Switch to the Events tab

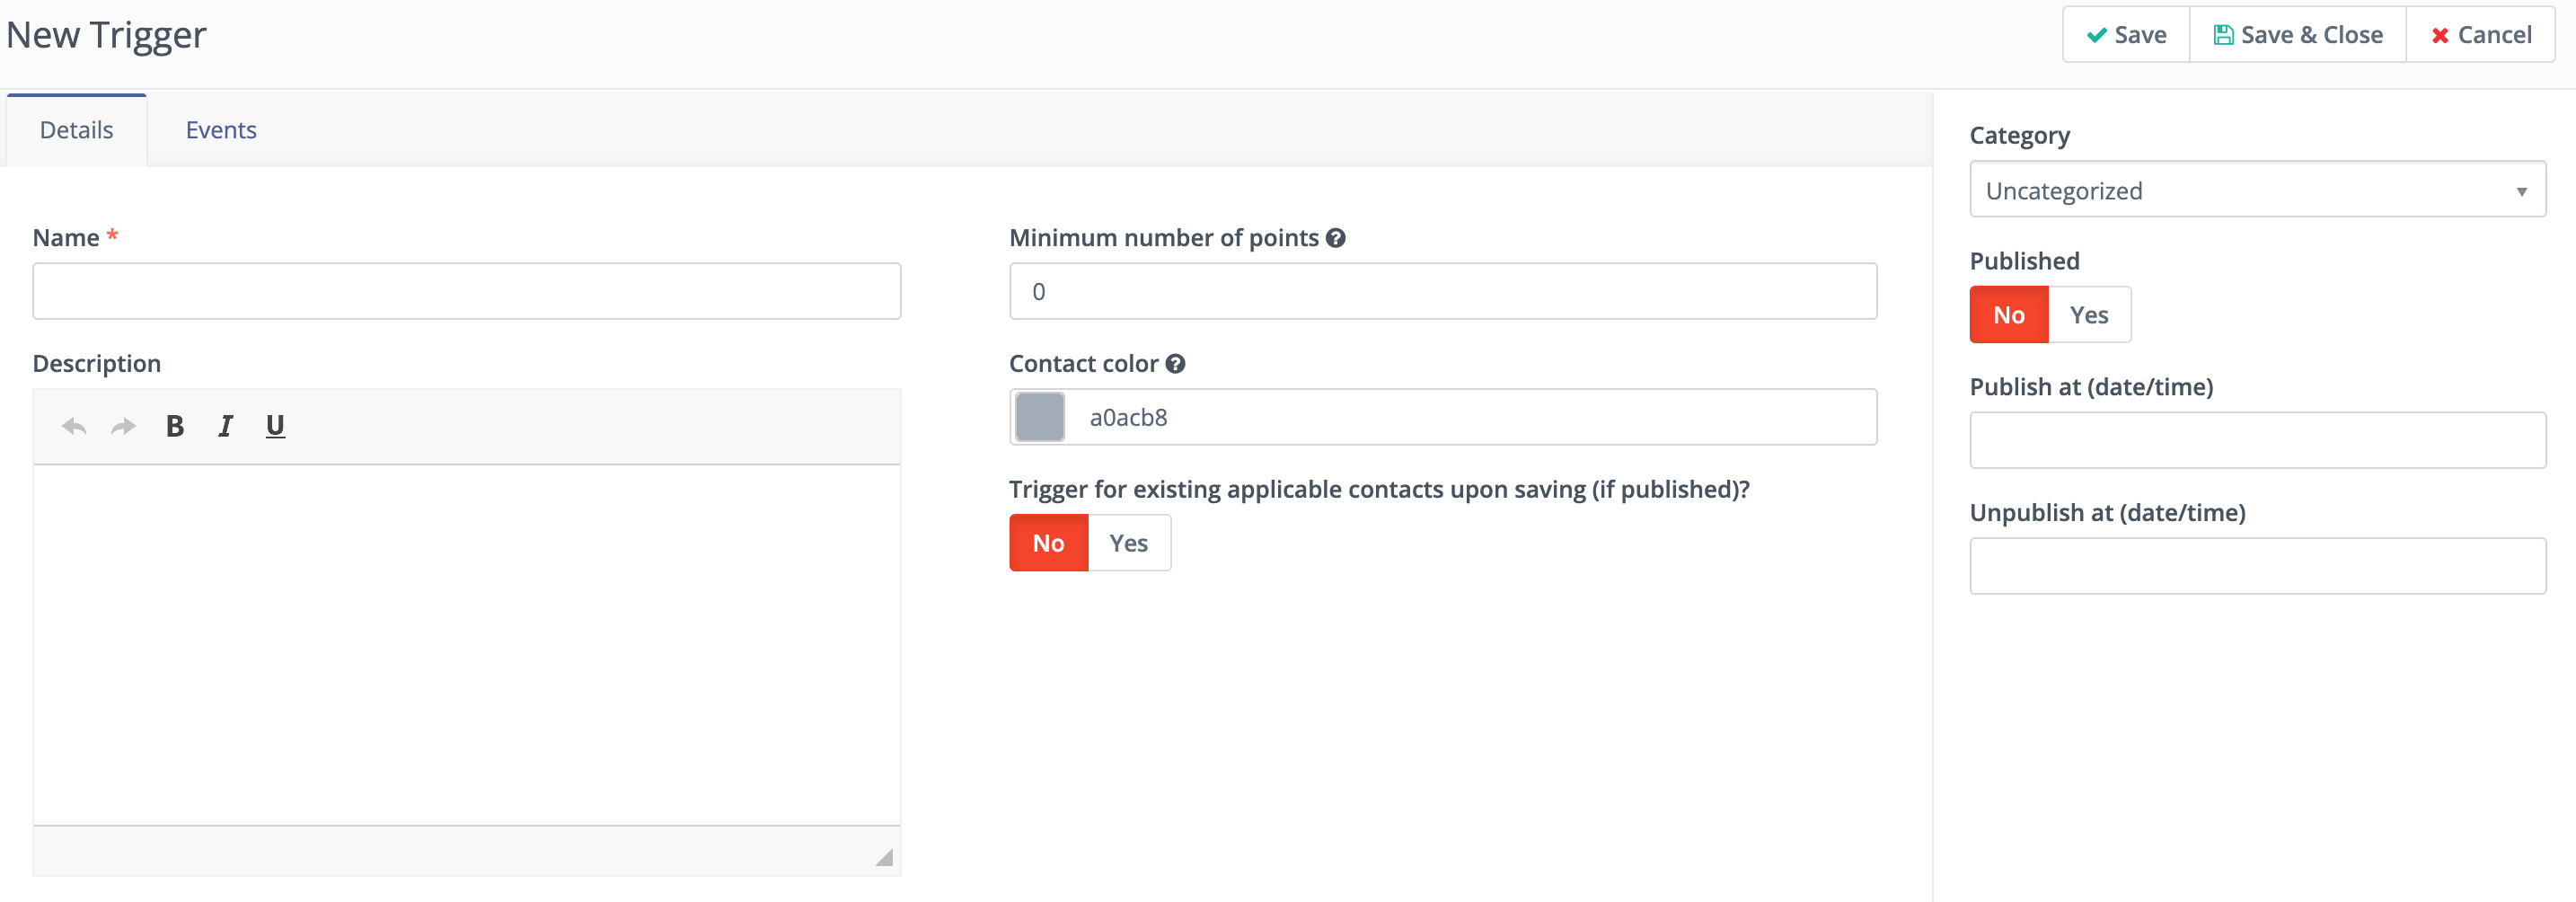tap(221, 130)
